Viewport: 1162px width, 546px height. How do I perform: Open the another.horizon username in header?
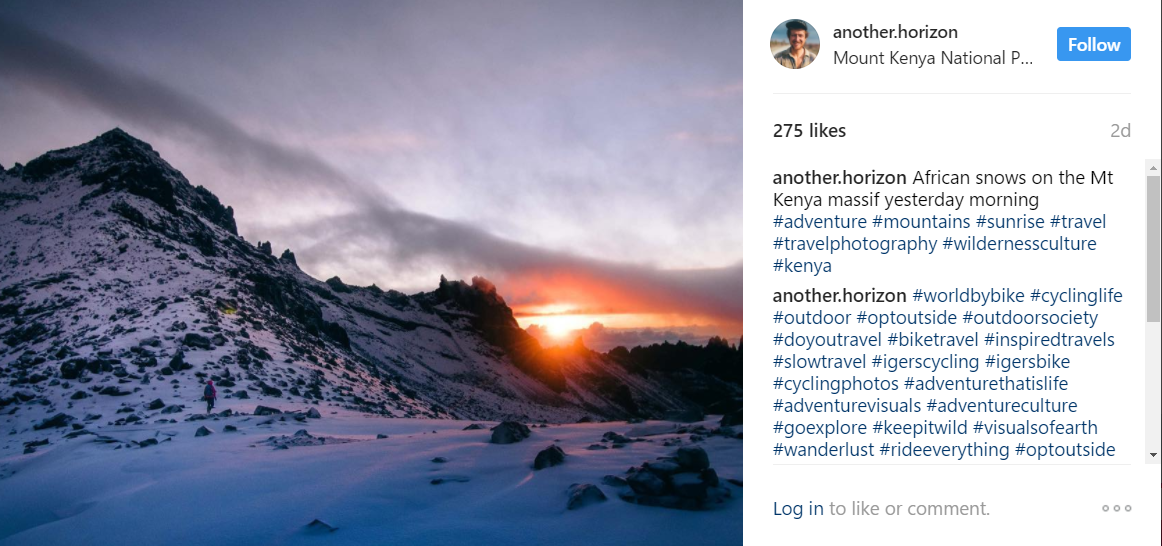click(x=895, y=32)
